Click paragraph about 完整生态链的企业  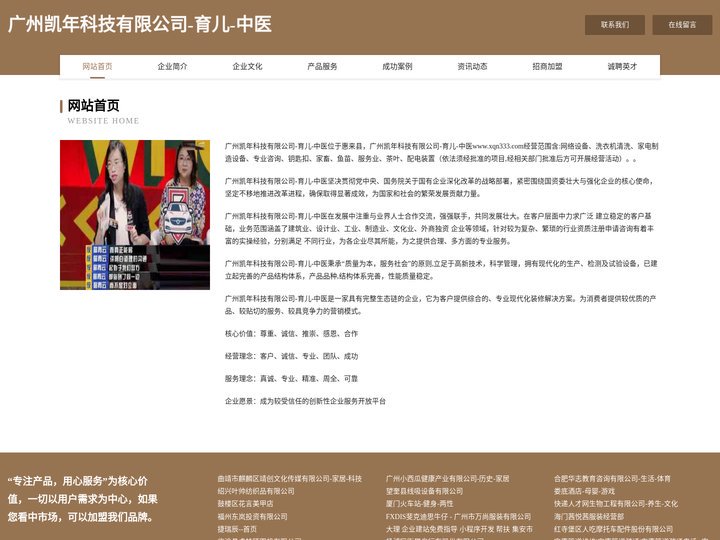click(x=441, y=305)
